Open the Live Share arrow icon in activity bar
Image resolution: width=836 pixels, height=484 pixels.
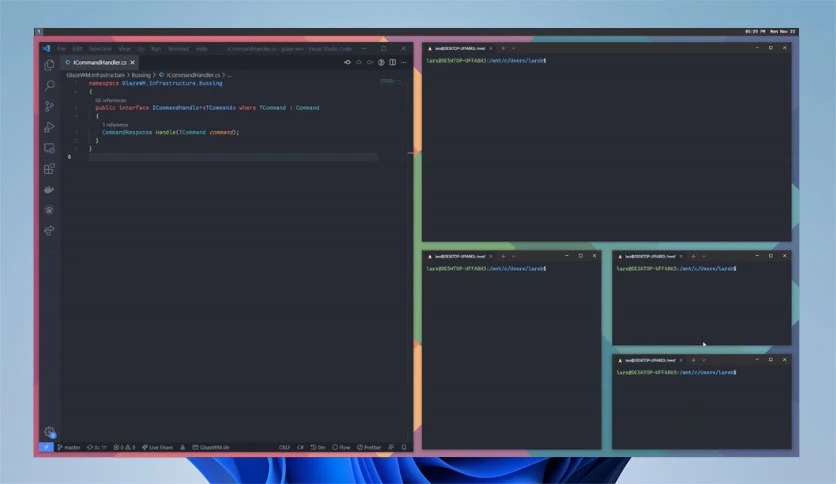(x=50, y=231)
